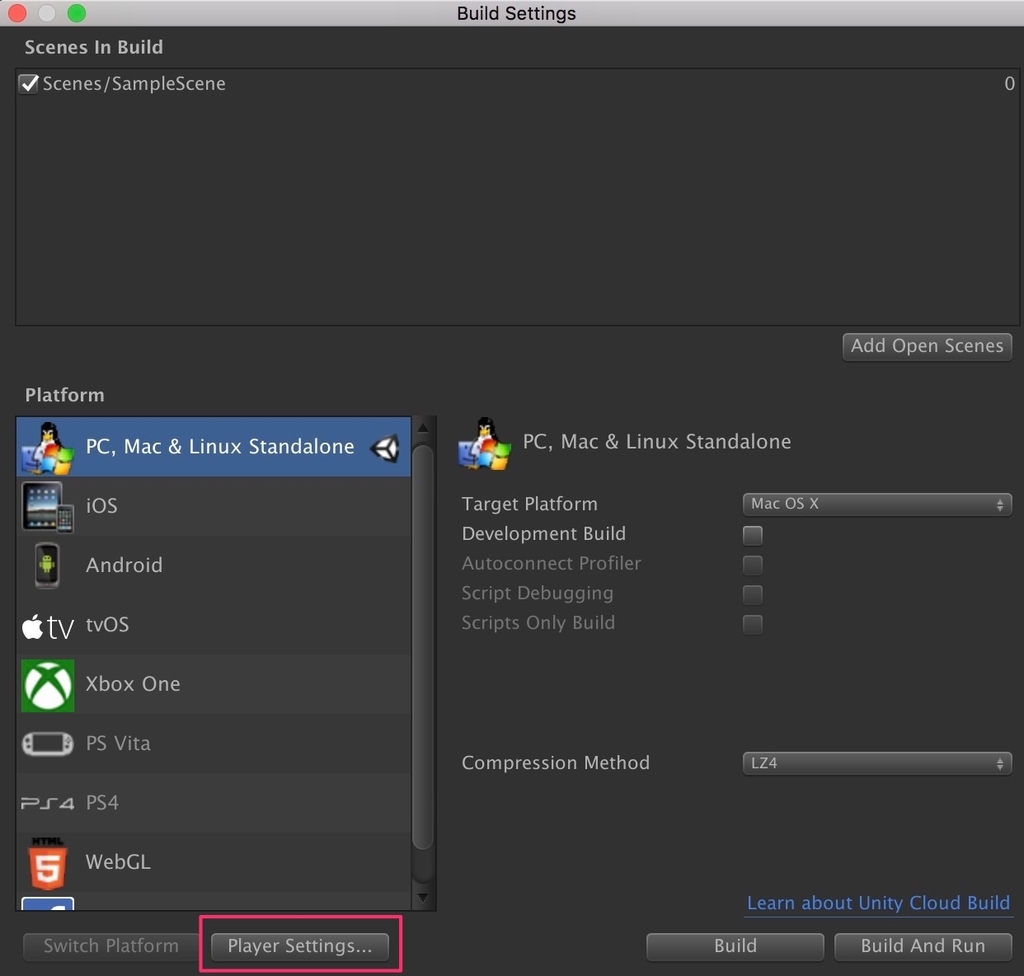Click the Apple tv logo icon
The image size is (1024, 976).
point(48,626)
